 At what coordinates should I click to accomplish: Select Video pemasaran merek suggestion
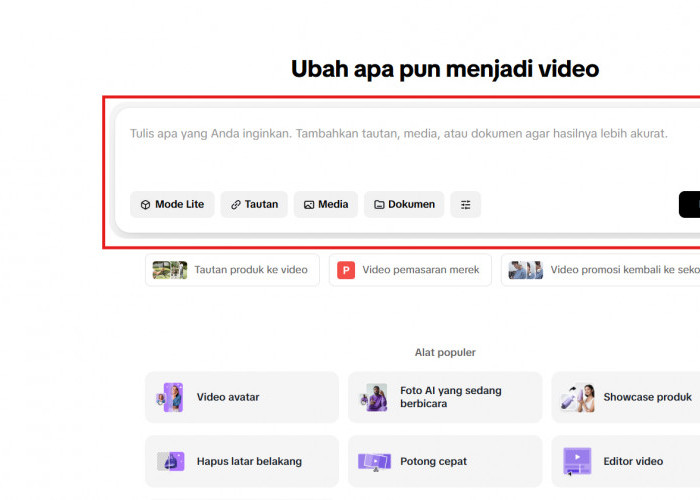(x=410, y=270)
